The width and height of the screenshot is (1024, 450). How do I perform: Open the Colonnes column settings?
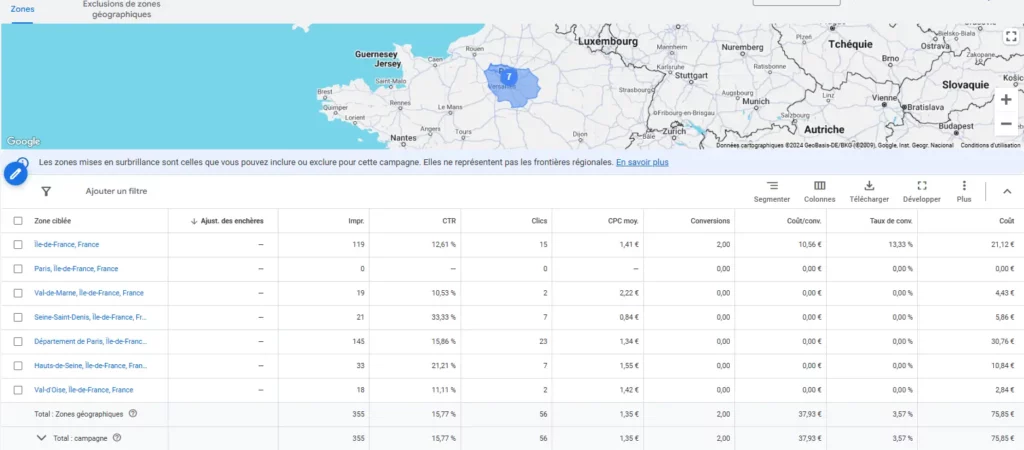point(820,191)
